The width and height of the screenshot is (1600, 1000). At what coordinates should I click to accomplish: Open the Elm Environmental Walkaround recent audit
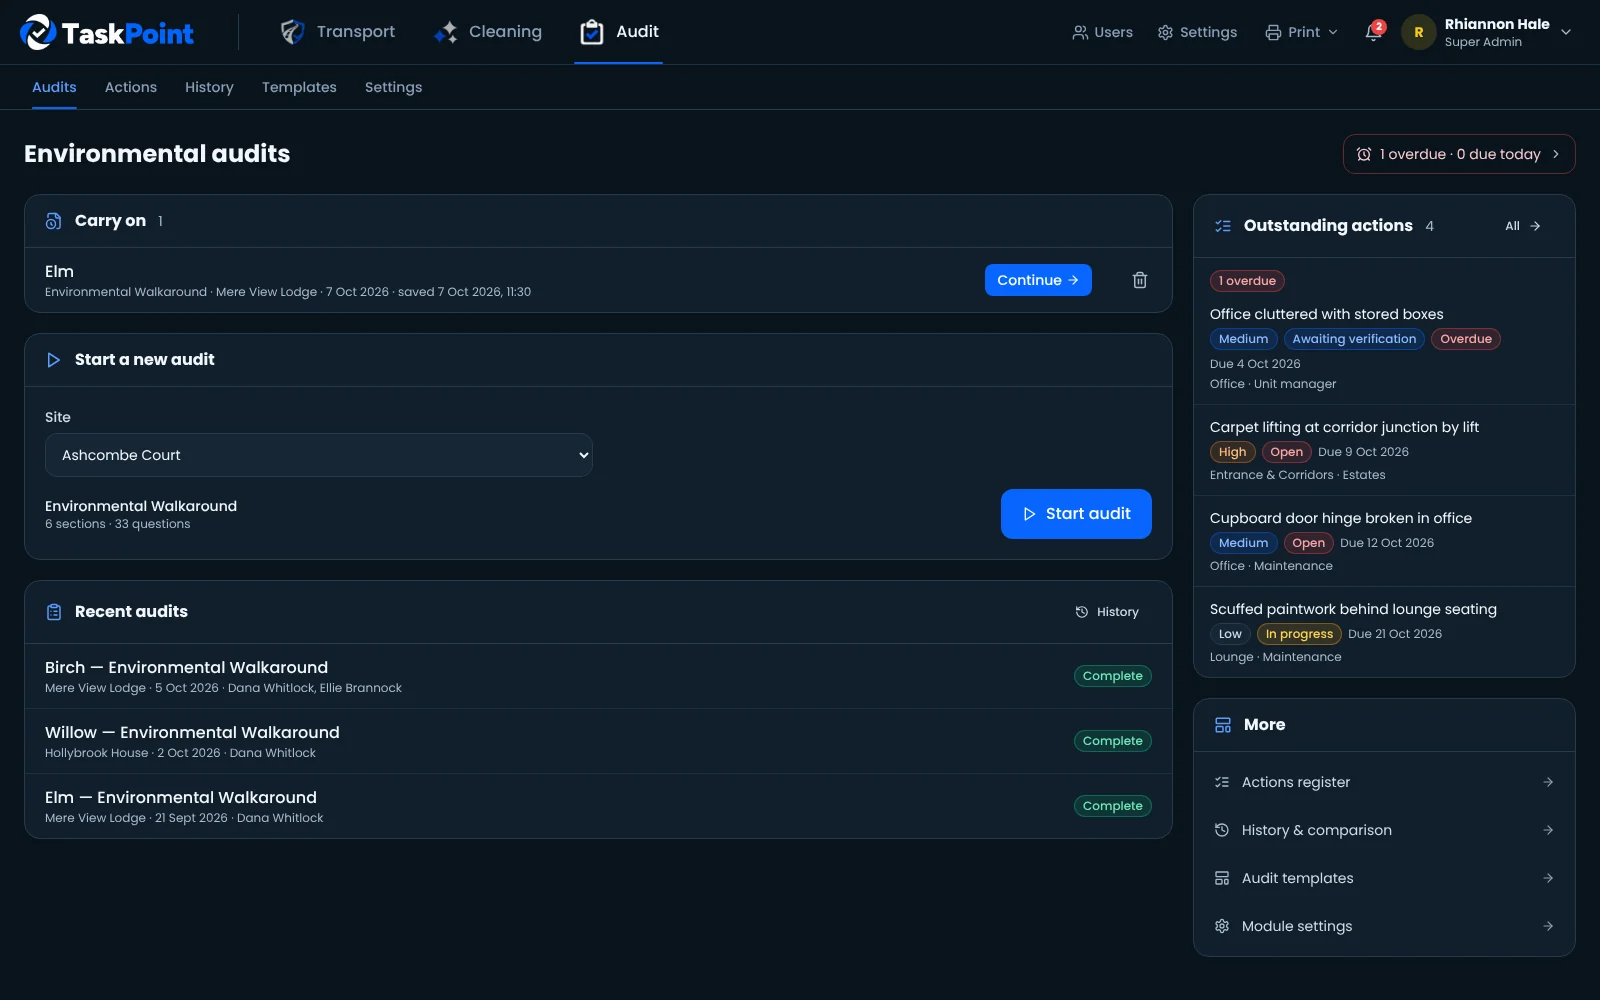point(598,806)
